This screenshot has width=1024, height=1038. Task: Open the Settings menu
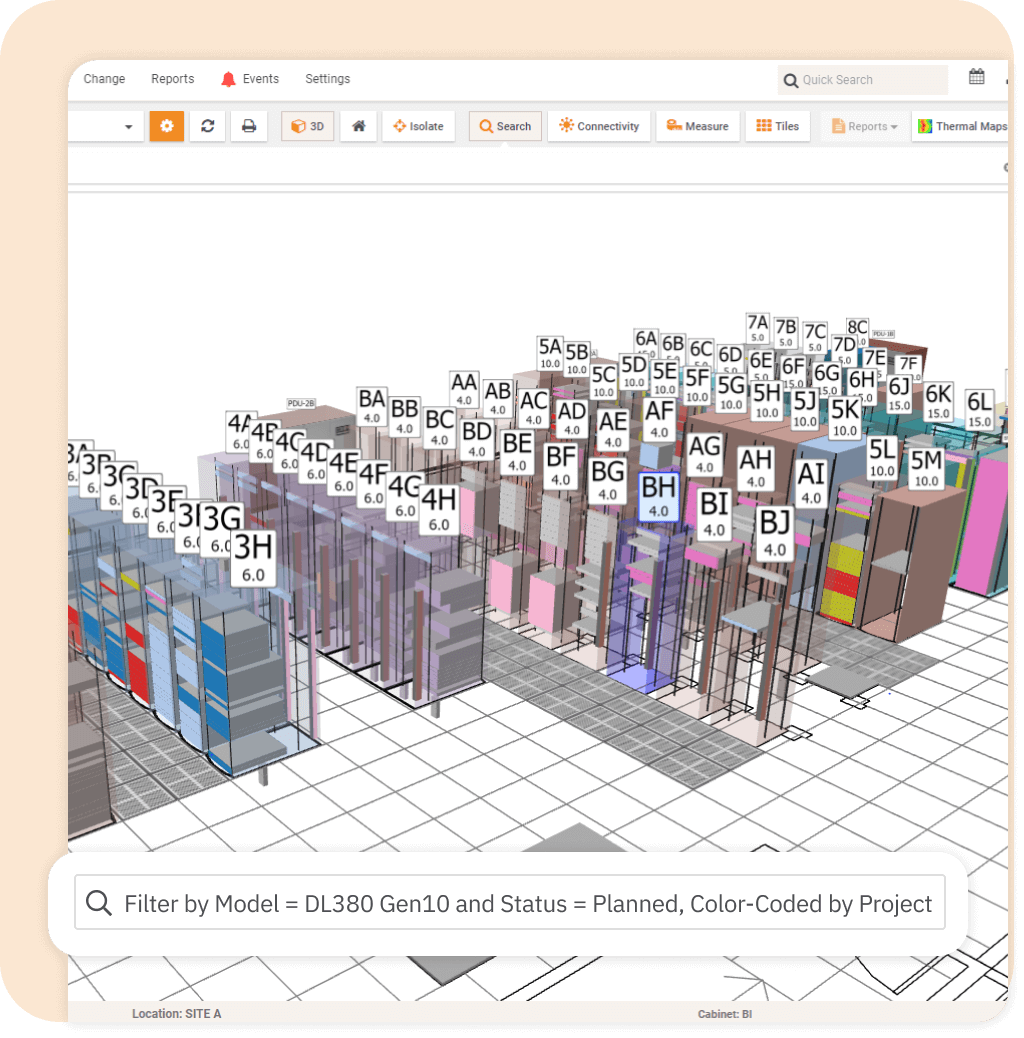tap(327, 79)
